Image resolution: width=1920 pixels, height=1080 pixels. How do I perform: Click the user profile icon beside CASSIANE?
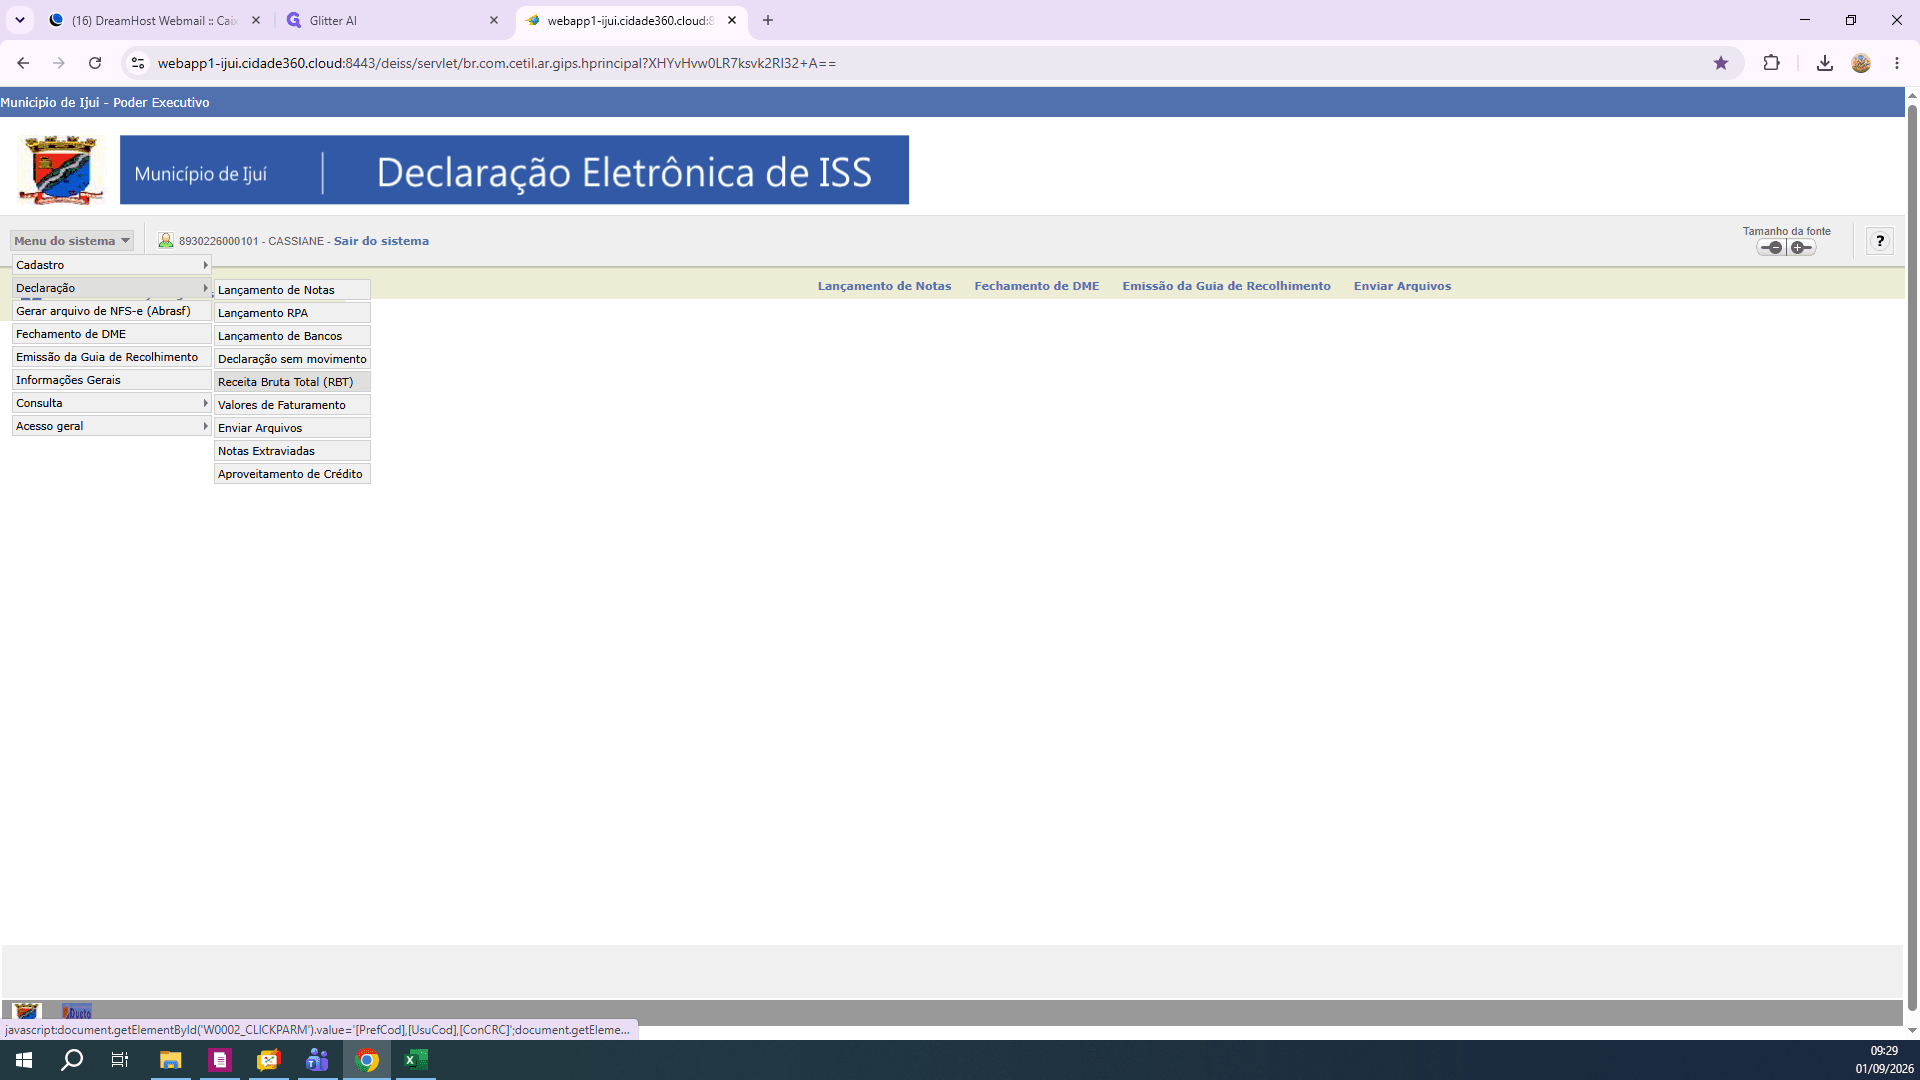point(166,241)
